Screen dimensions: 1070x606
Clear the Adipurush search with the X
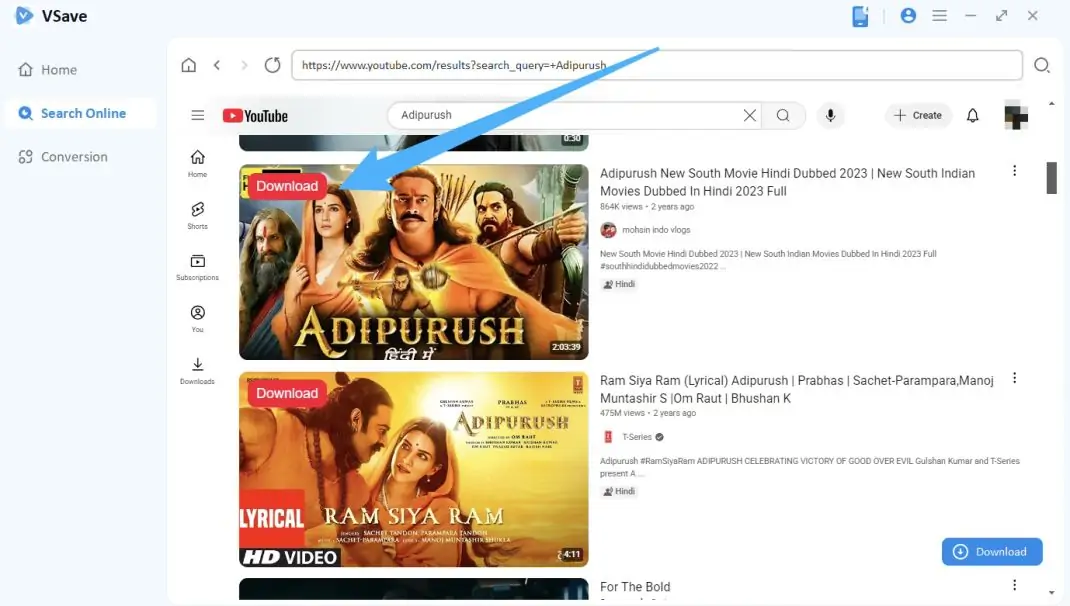(749, 115)
